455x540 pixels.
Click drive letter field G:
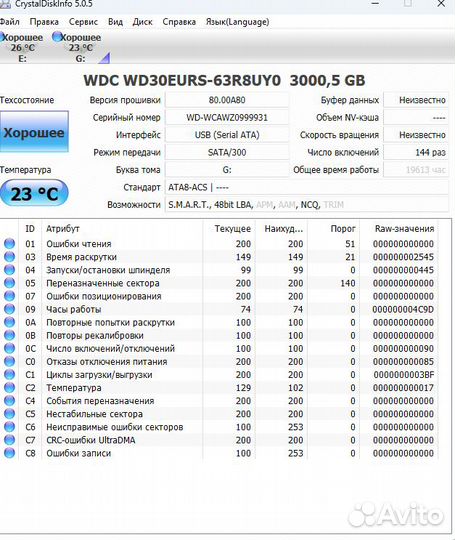click(x=227, y=170)
